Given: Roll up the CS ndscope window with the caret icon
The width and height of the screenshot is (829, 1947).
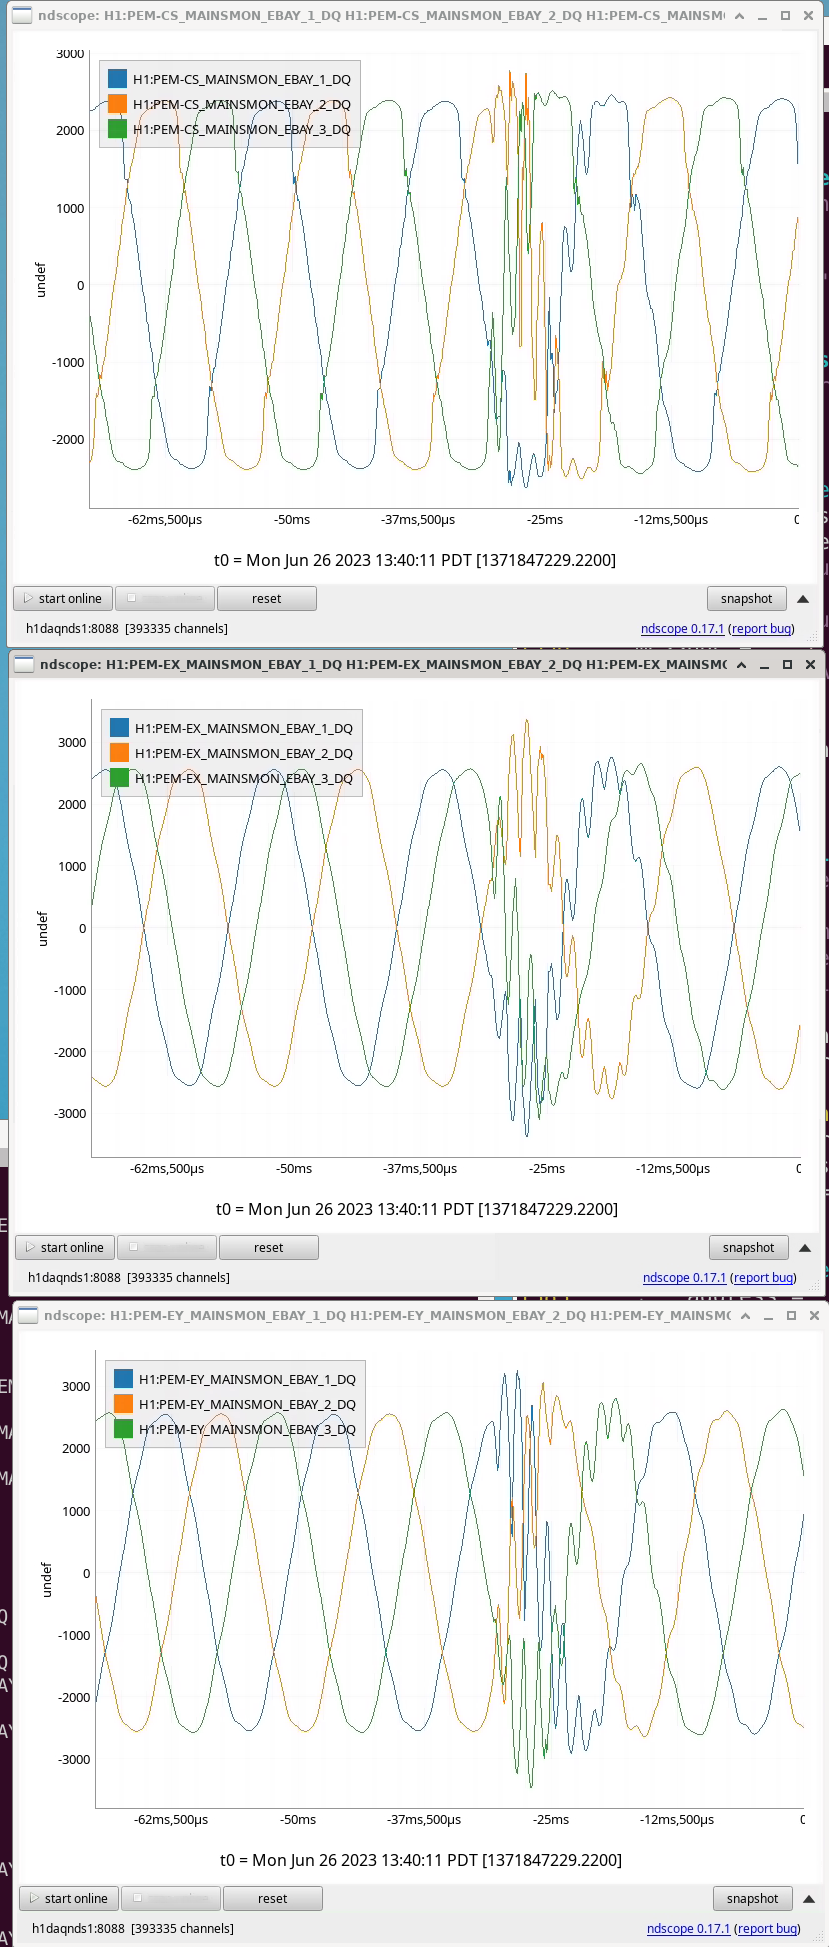Looking at the screenshot, I should (x=739, y=16).
